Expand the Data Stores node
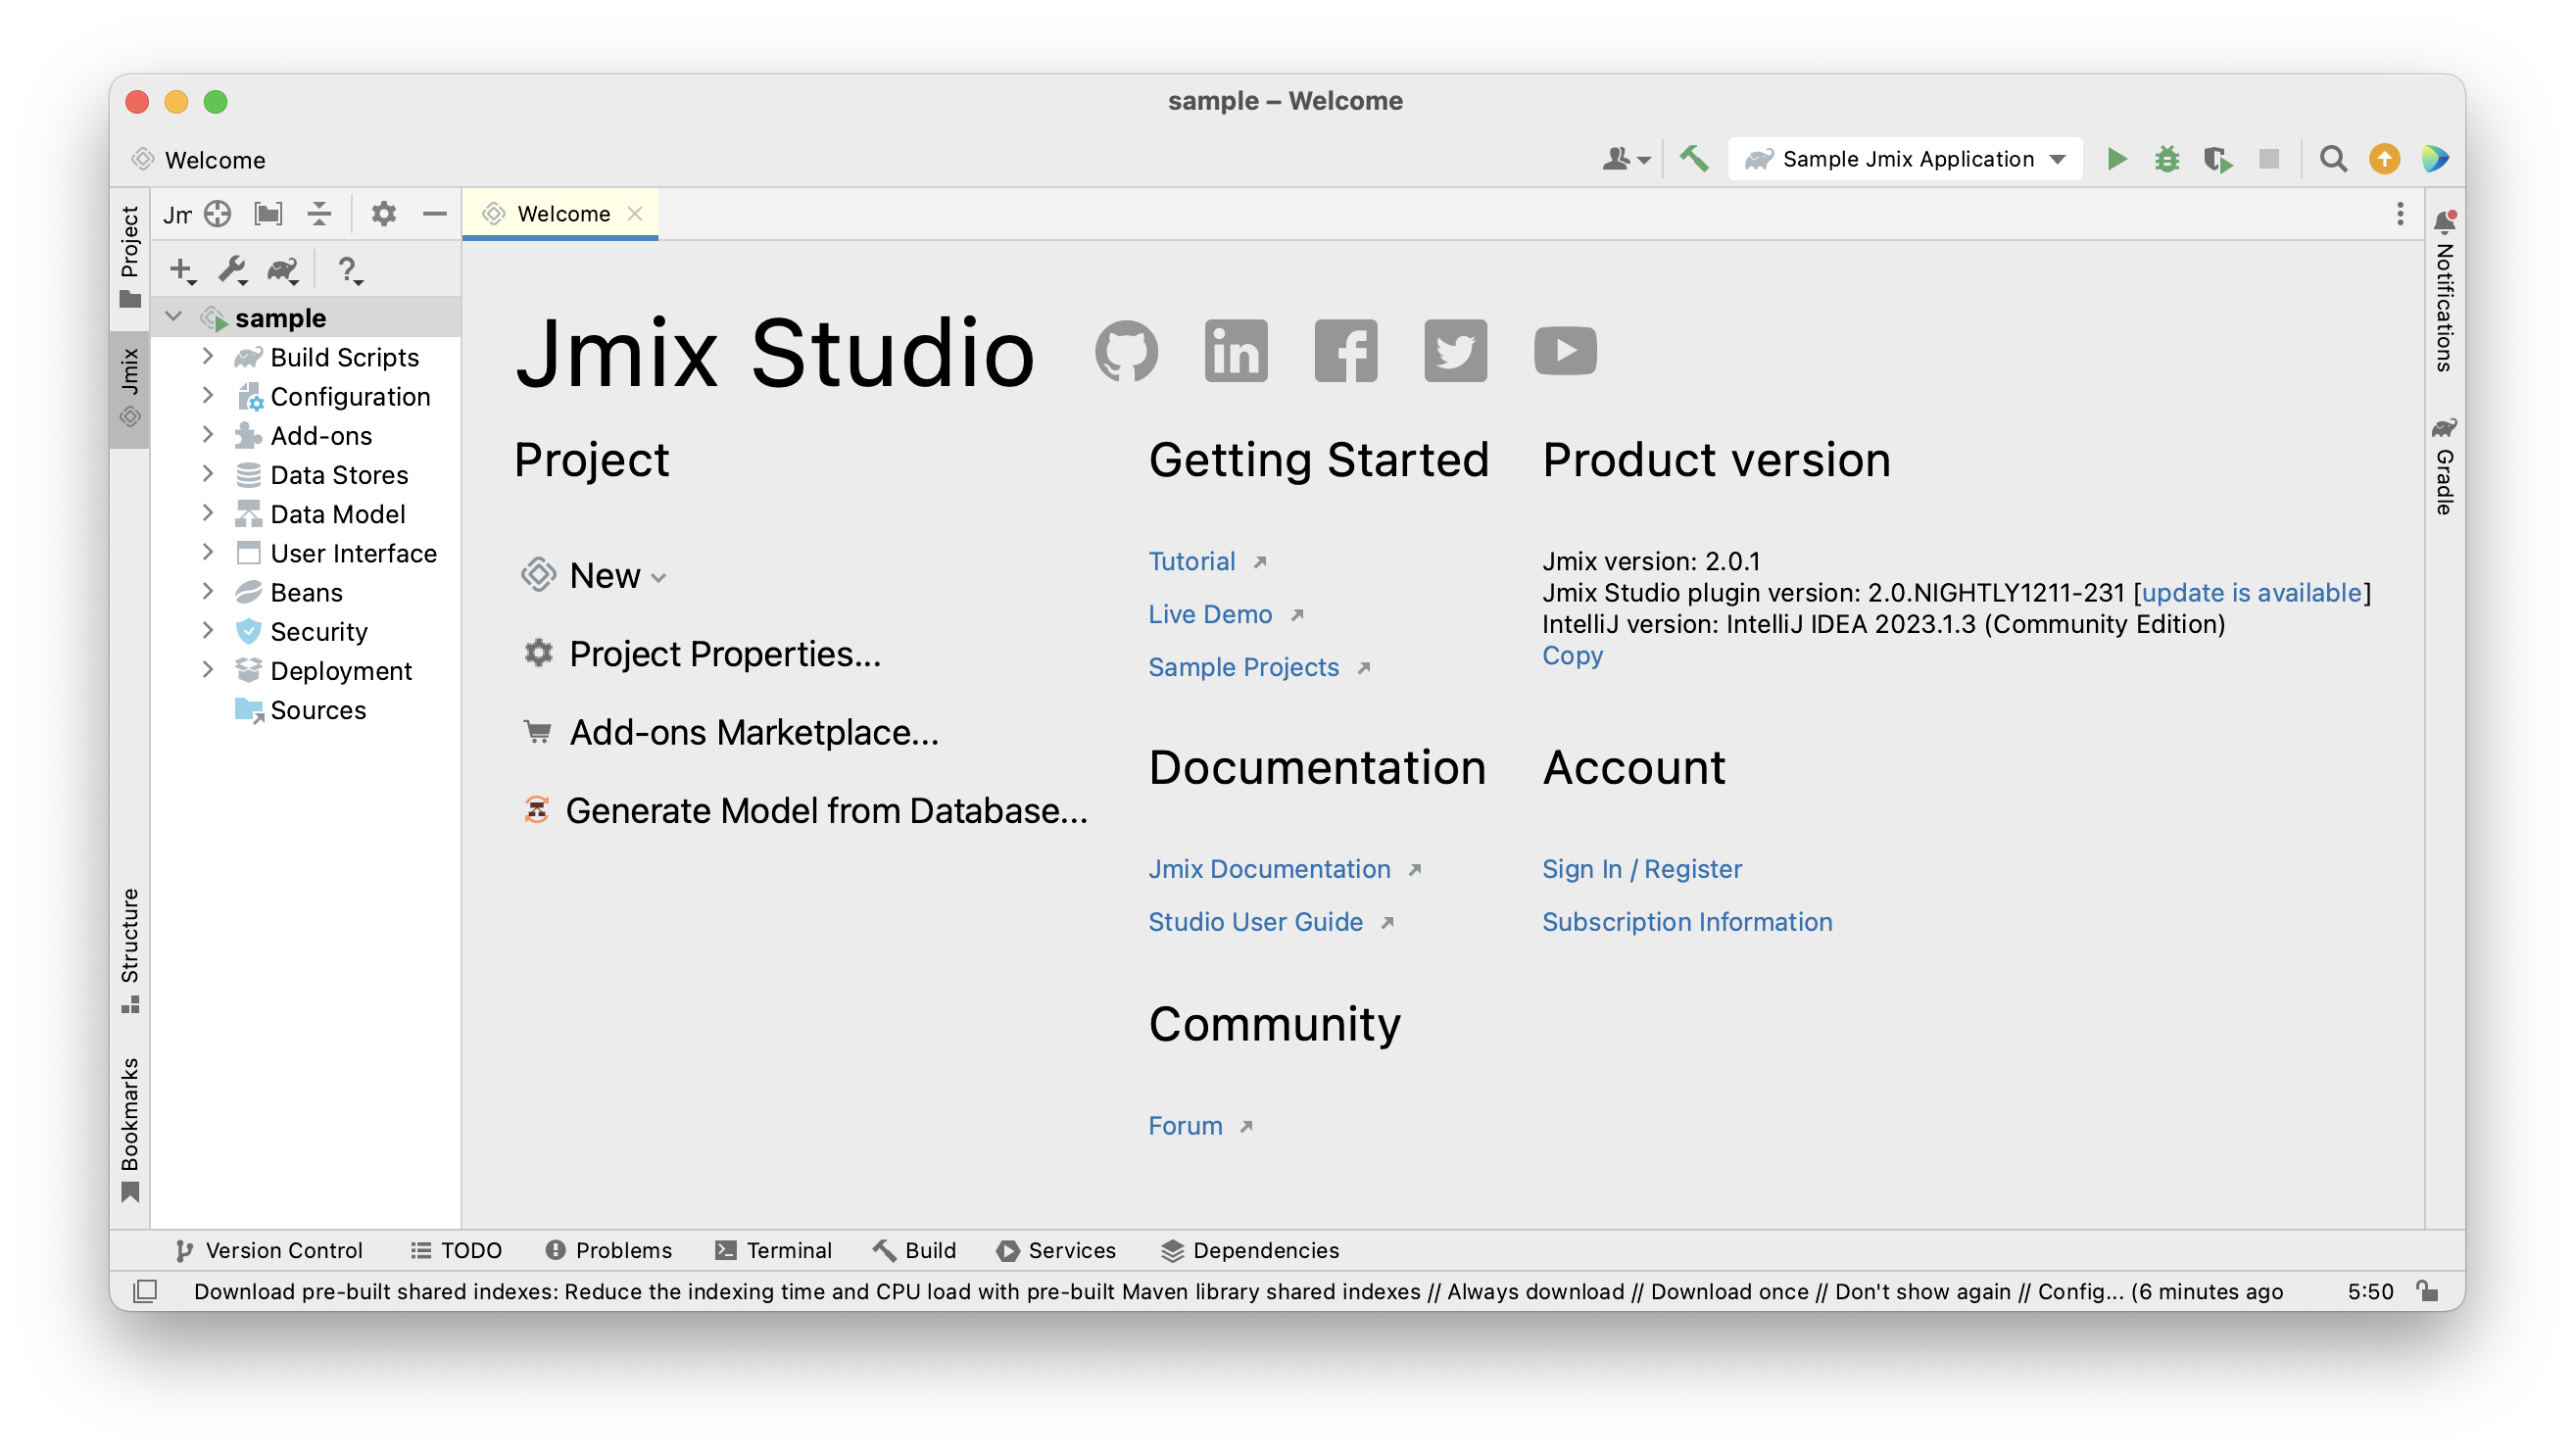 208,473
